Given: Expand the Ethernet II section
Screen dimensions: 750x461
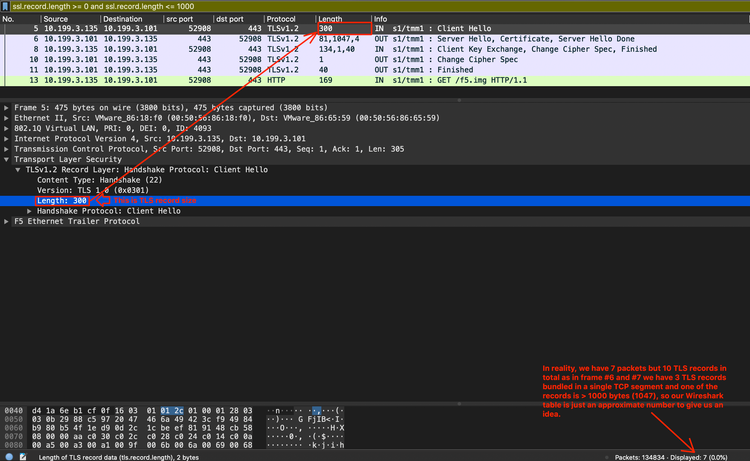Looking at the screenshot, I should [x=7, y=118].
